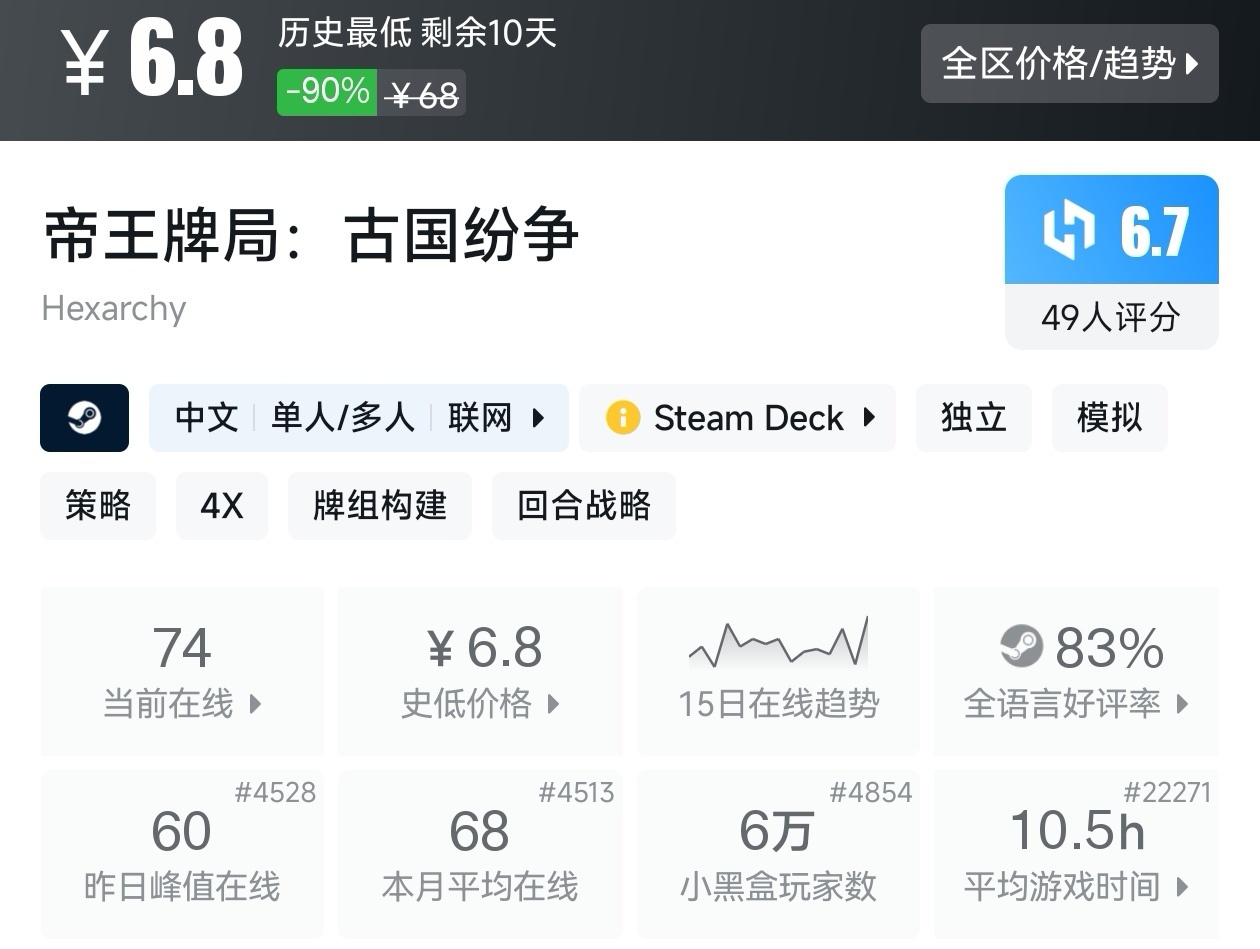Select the 独立 tag

[973, 418]
